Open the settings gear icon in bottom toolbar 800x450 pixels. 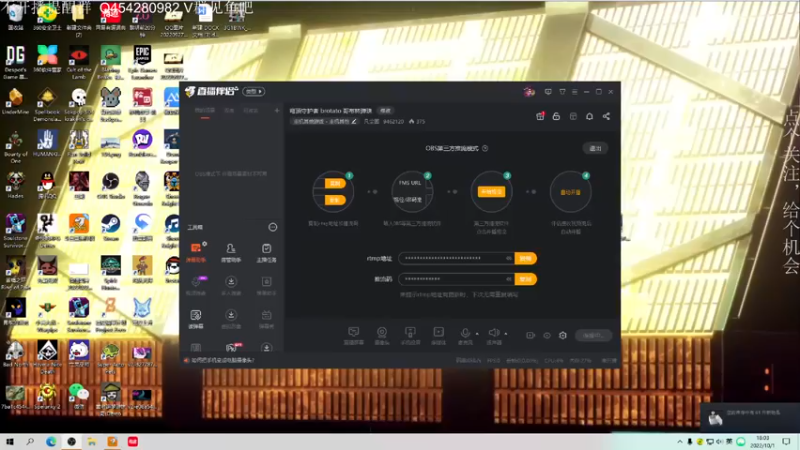pos(563,335)
